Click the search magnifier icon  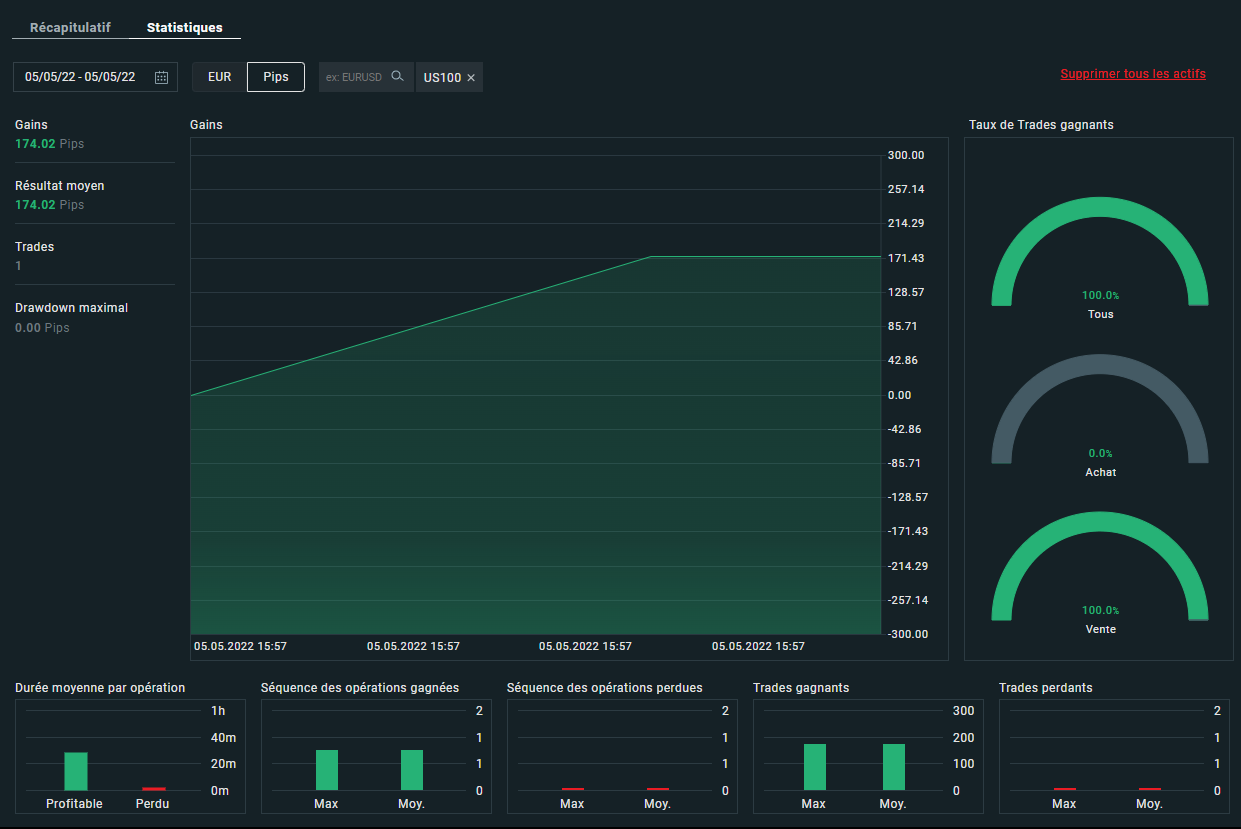397,77
